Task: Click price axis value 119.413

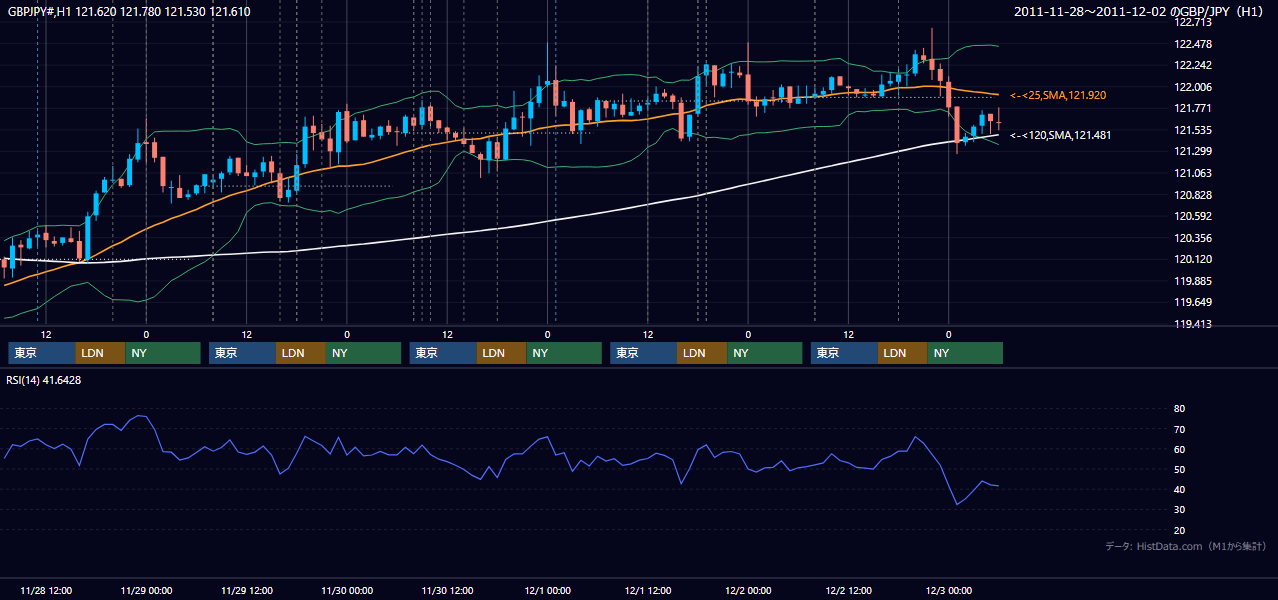Action: (1192, 324)
